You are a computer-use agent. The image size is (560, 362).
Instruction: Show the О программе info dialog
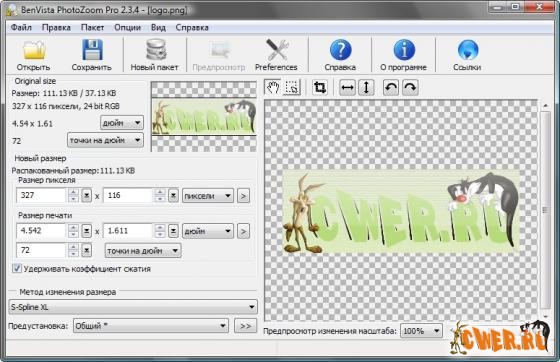[x=404, y=55]
